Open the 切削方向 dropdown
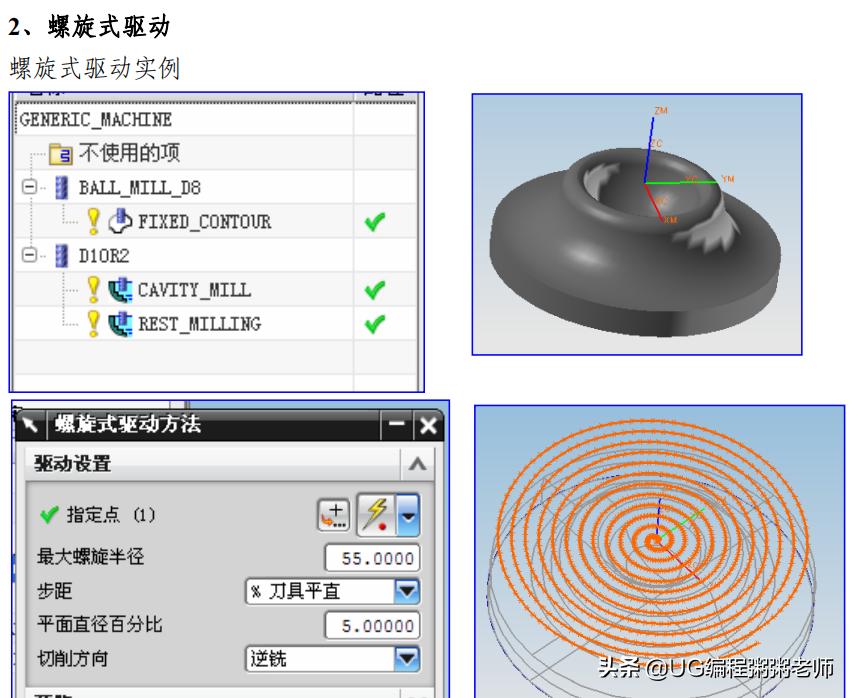The height and width of the screenshot is (698, 852). pos(408,659)
